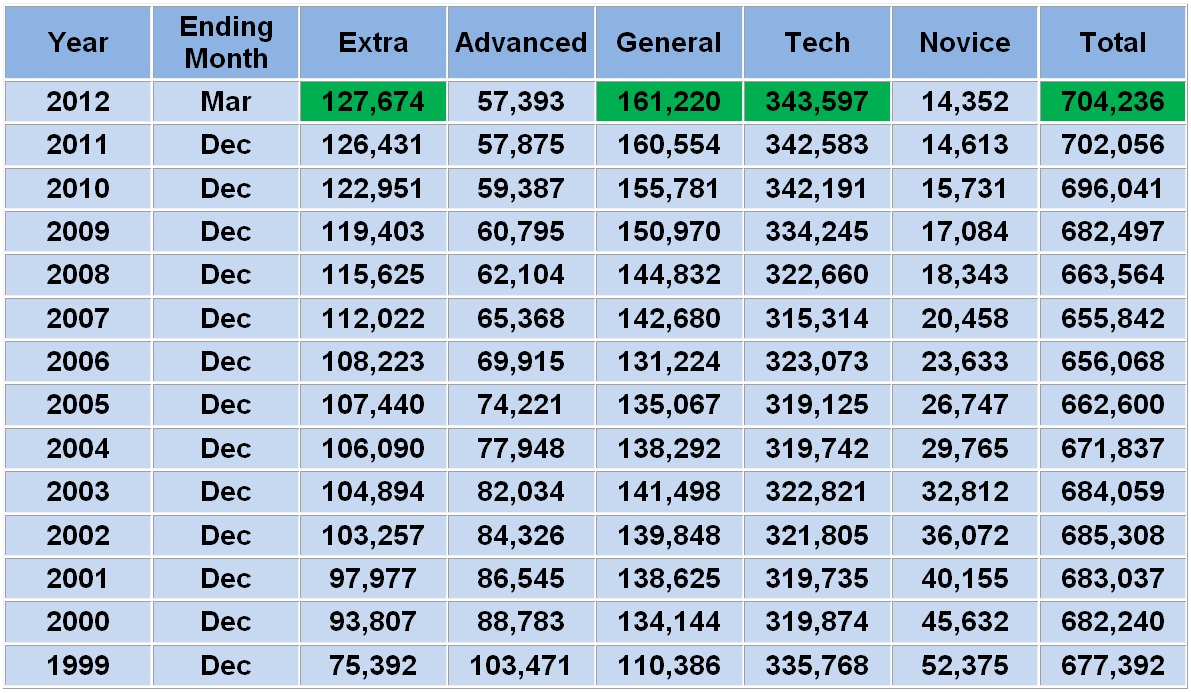
Task: Click the General column header
Action: click(x=668, y=43)
